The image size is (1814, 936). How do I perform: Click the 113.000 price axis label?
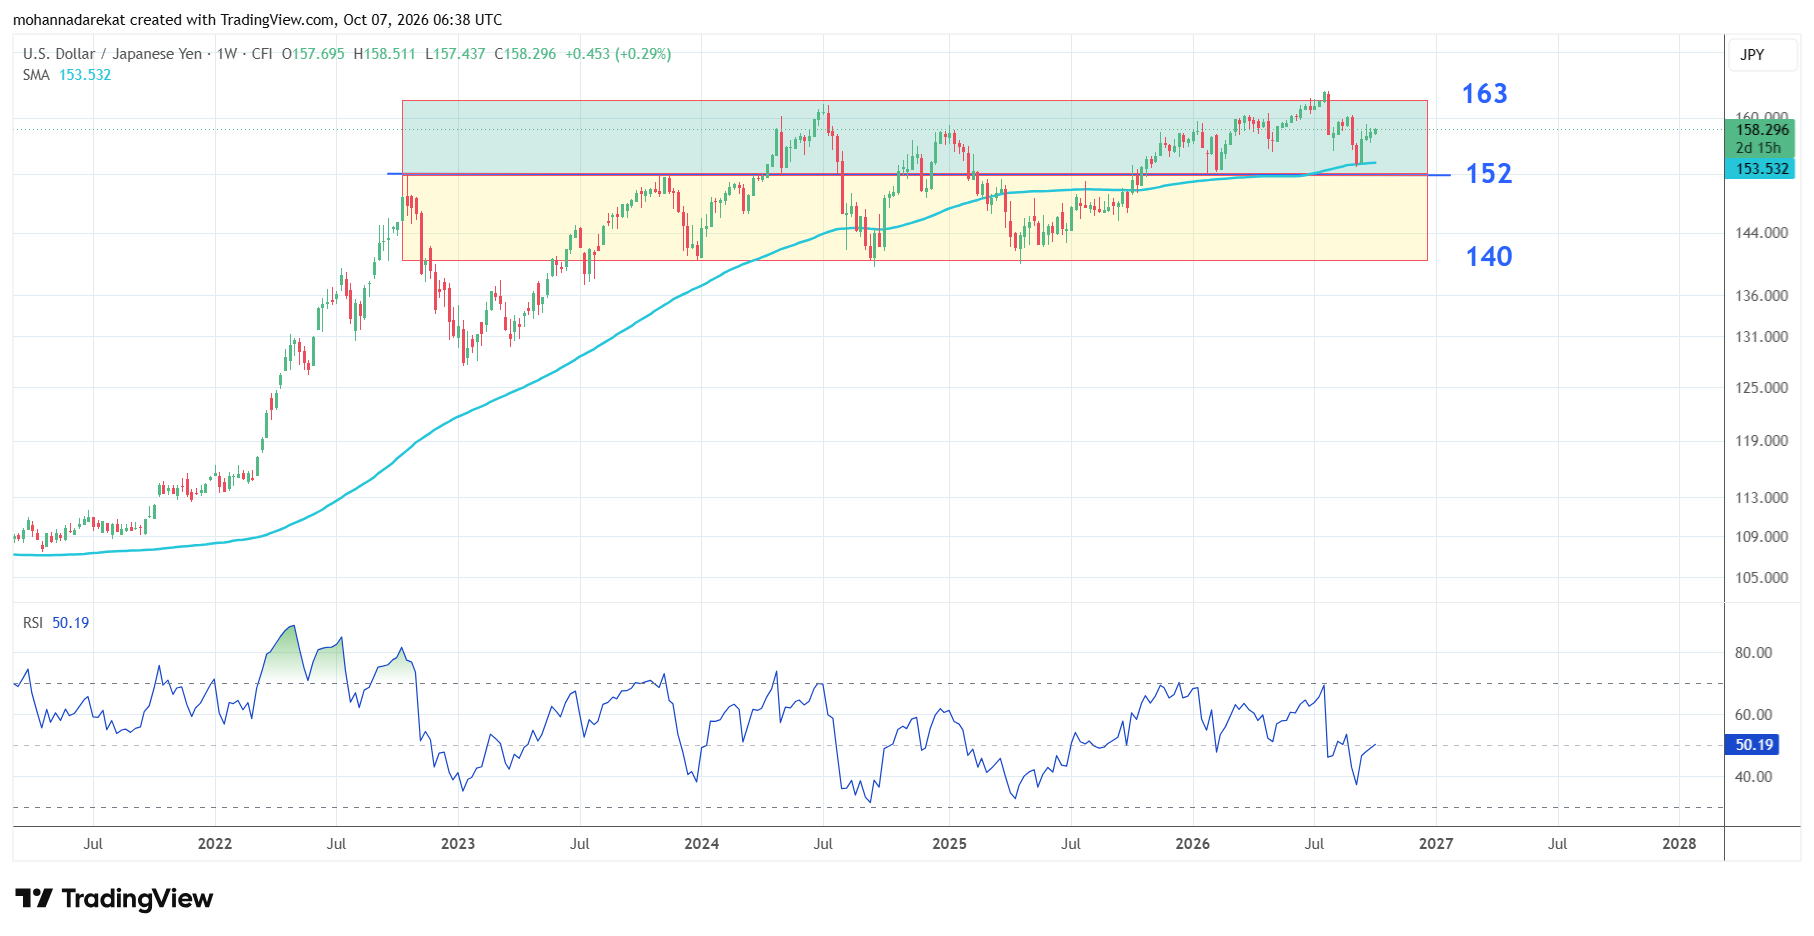1761,498
